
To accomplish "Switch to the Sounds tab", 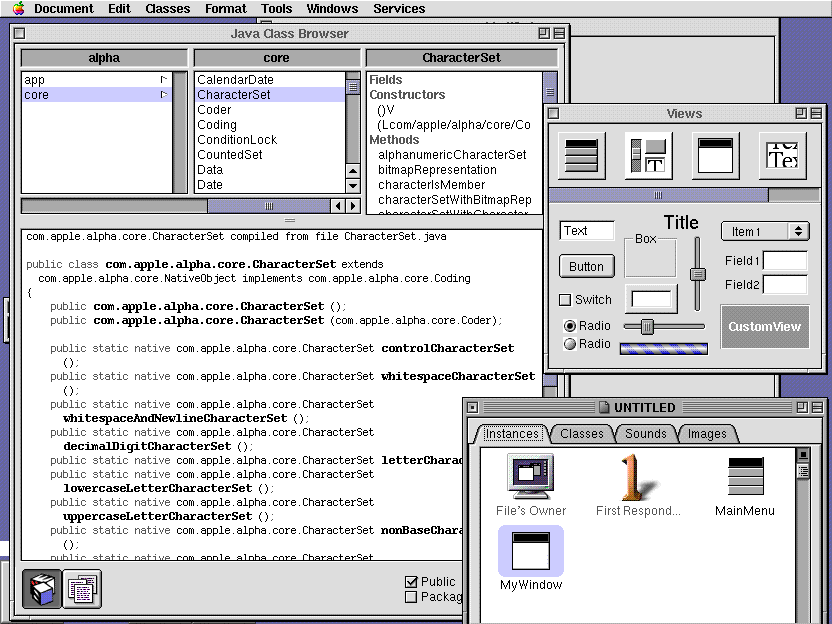I will [645, 434].
